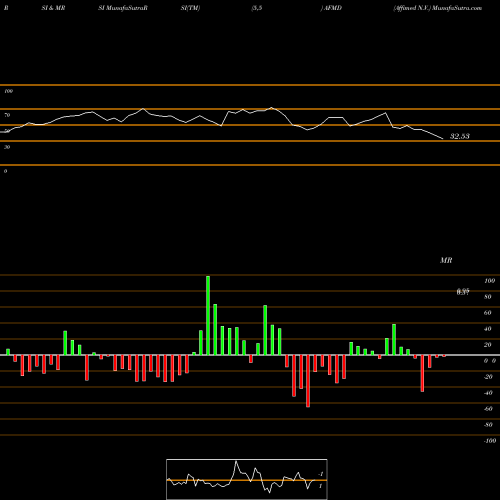
Task: Click the tallest green histogram bar
Action: [x=208, y=315]
